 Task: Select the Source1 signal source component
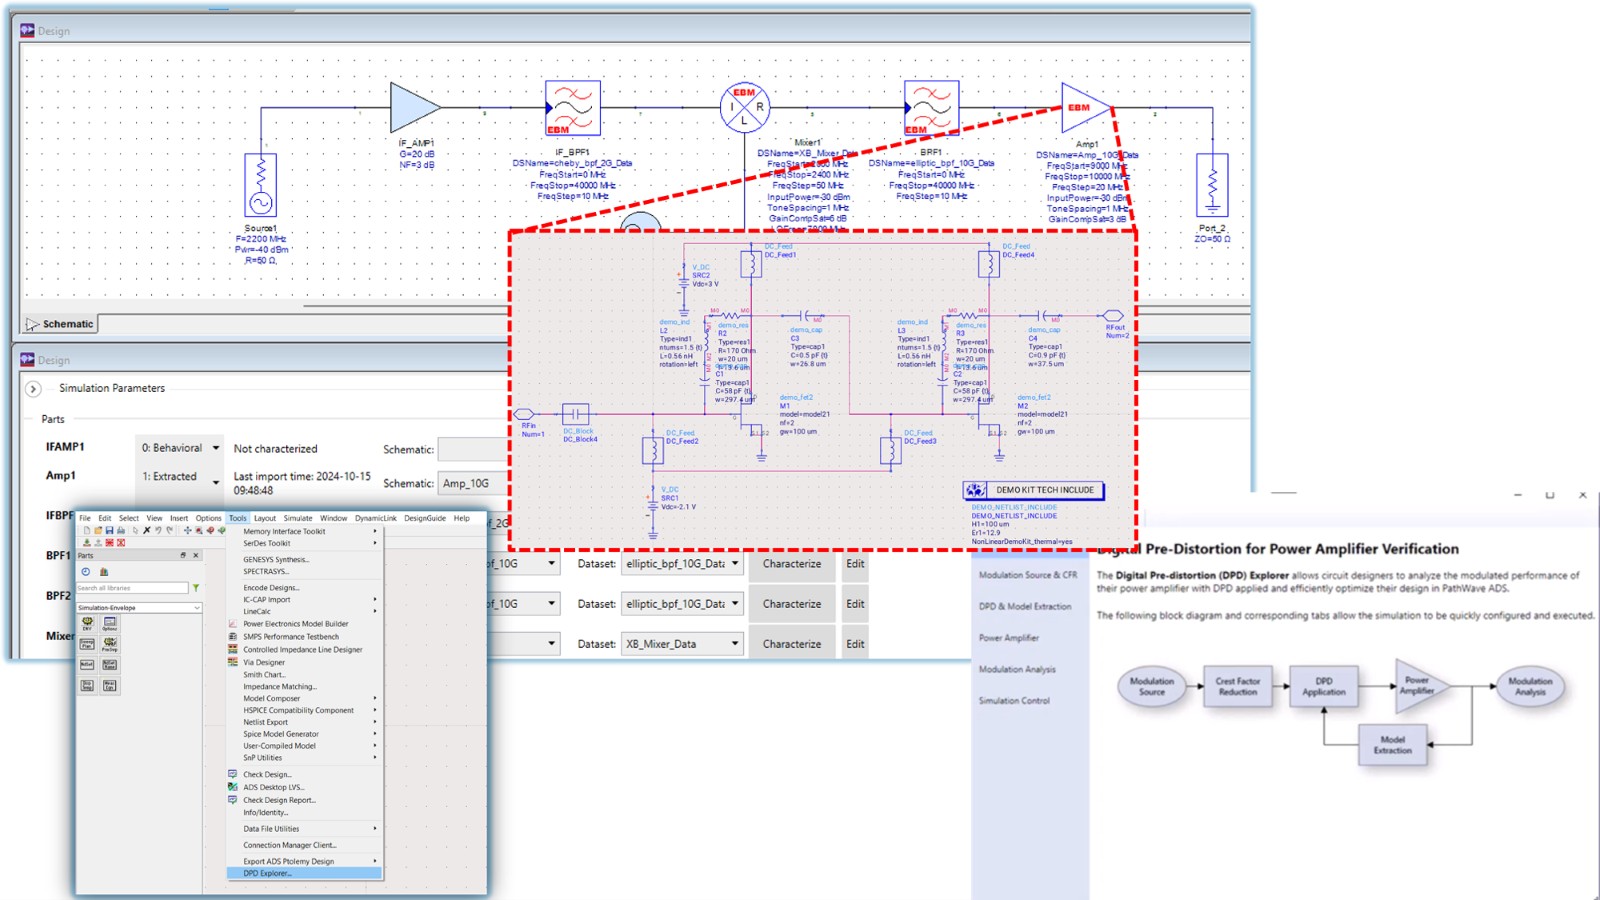click(x=261, y=185)
